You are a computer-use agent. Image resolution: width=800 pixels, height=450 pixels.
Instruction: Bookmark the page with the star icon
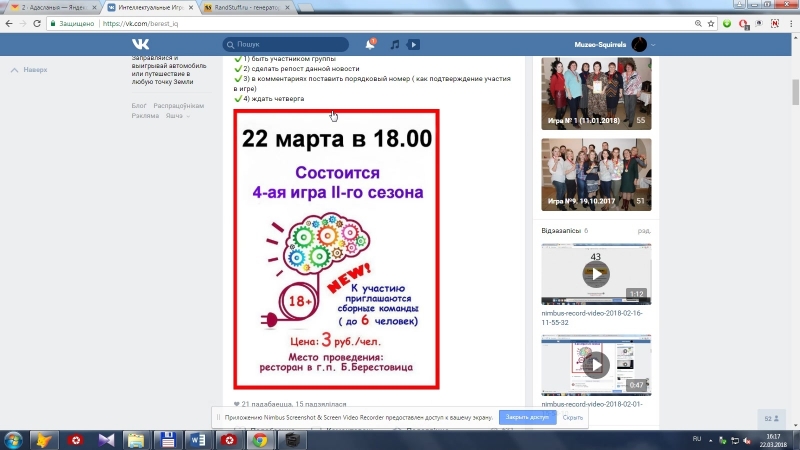[711, 23]
